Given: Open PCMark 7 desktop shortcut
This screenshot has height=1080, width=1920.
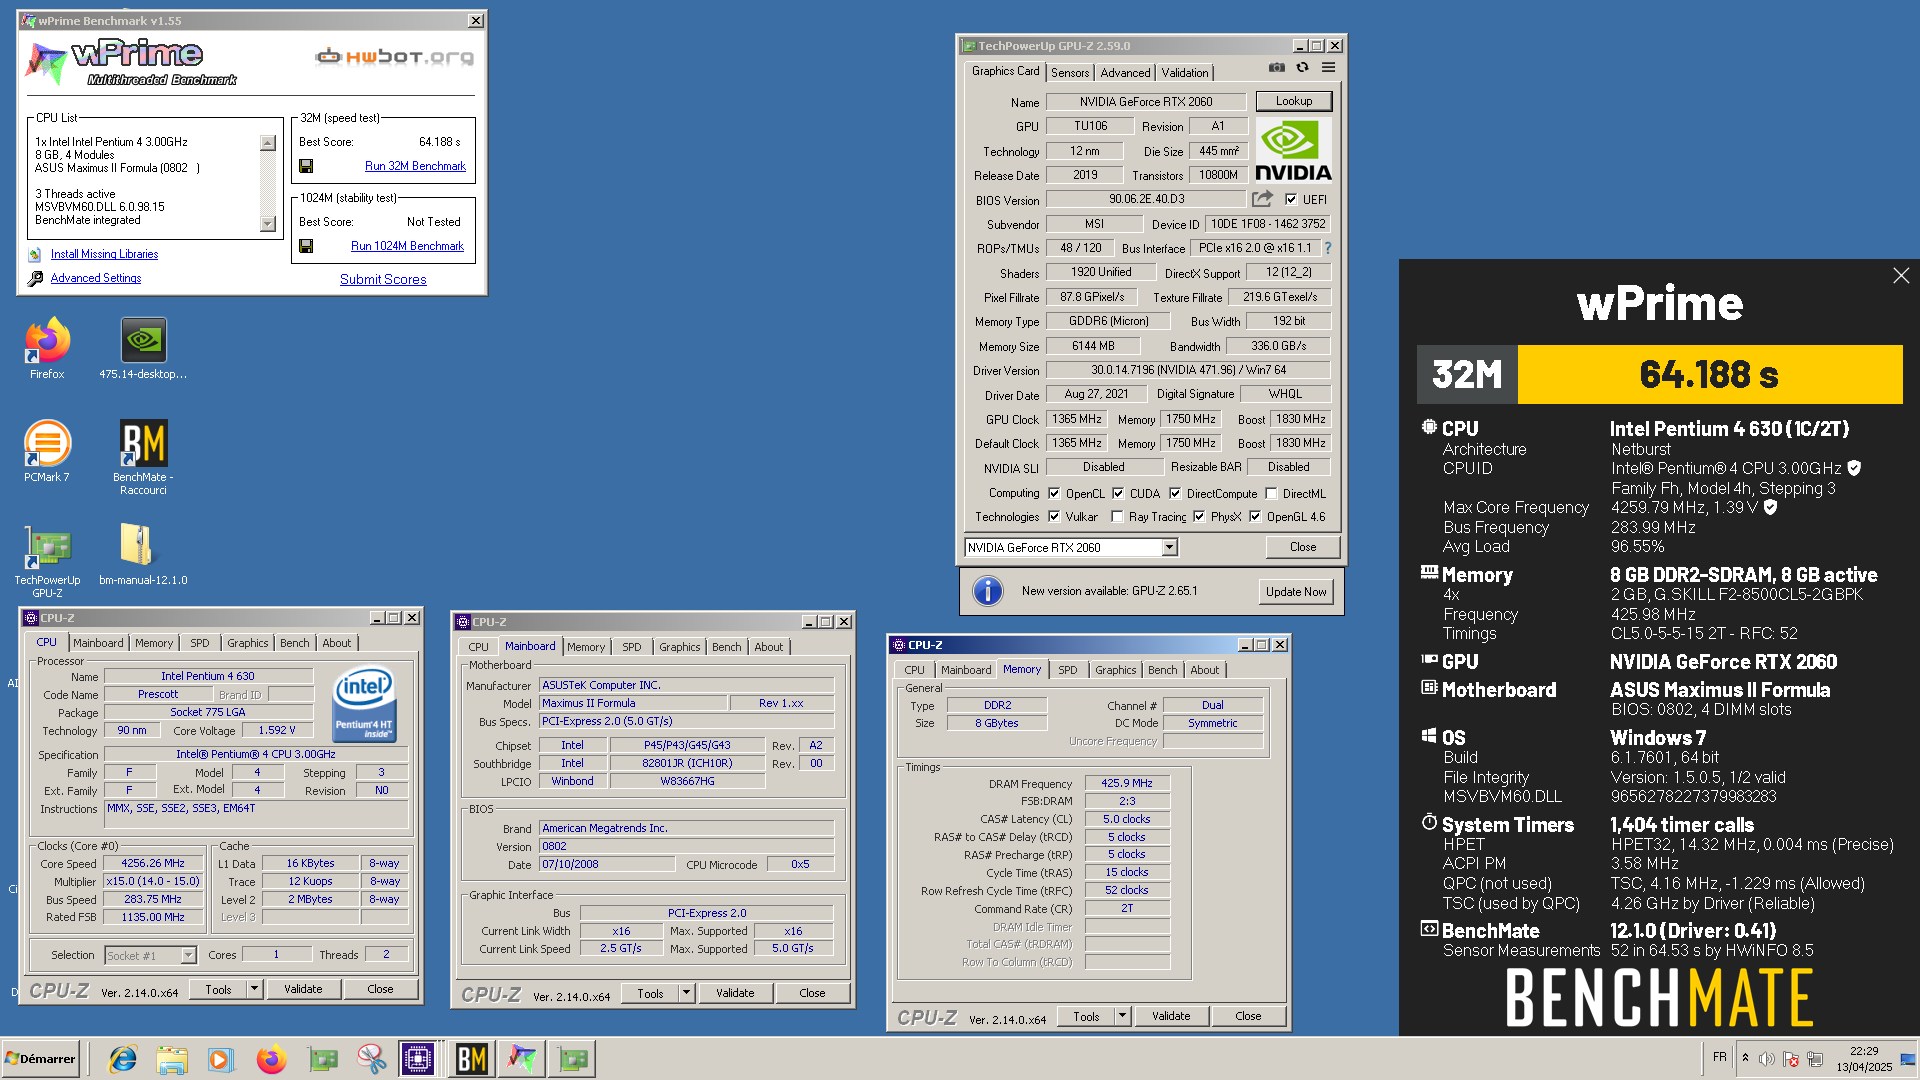Looking at the screenshot, I should coord(47,451).
